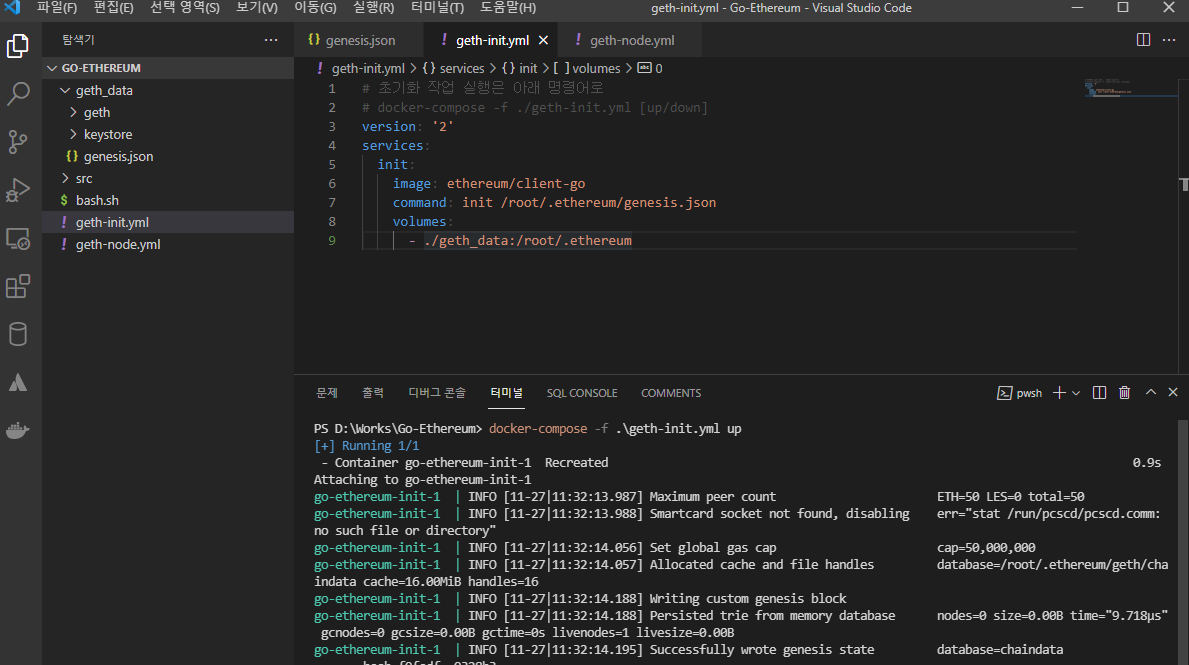Split the editor to the right
The height and width of the screenshot is (665, 1189).
[1144, 39]
